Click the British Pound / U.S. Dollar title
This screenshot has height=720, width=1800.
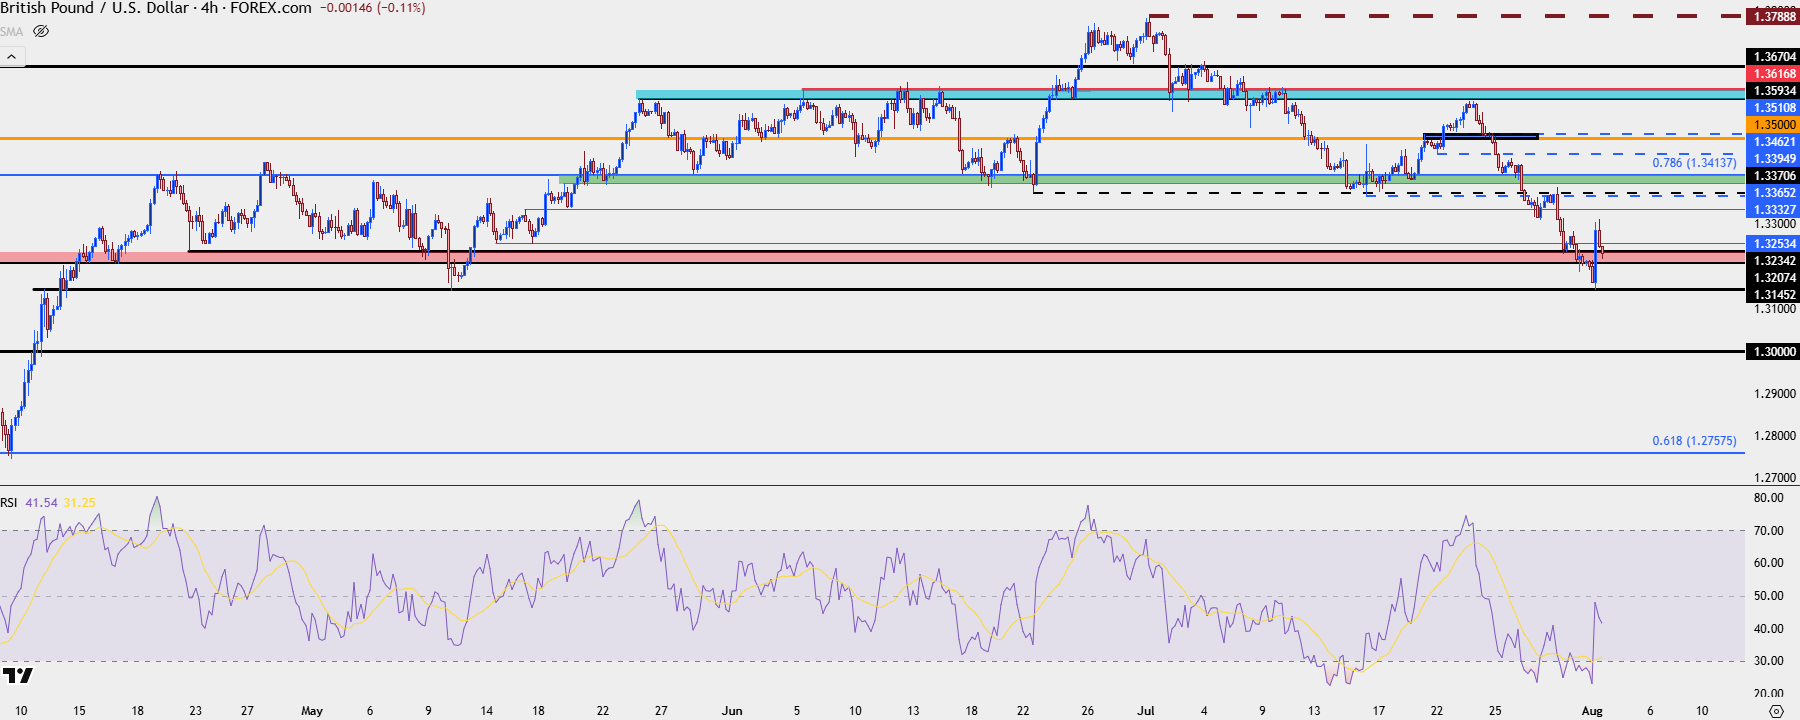tap(96, 8)
